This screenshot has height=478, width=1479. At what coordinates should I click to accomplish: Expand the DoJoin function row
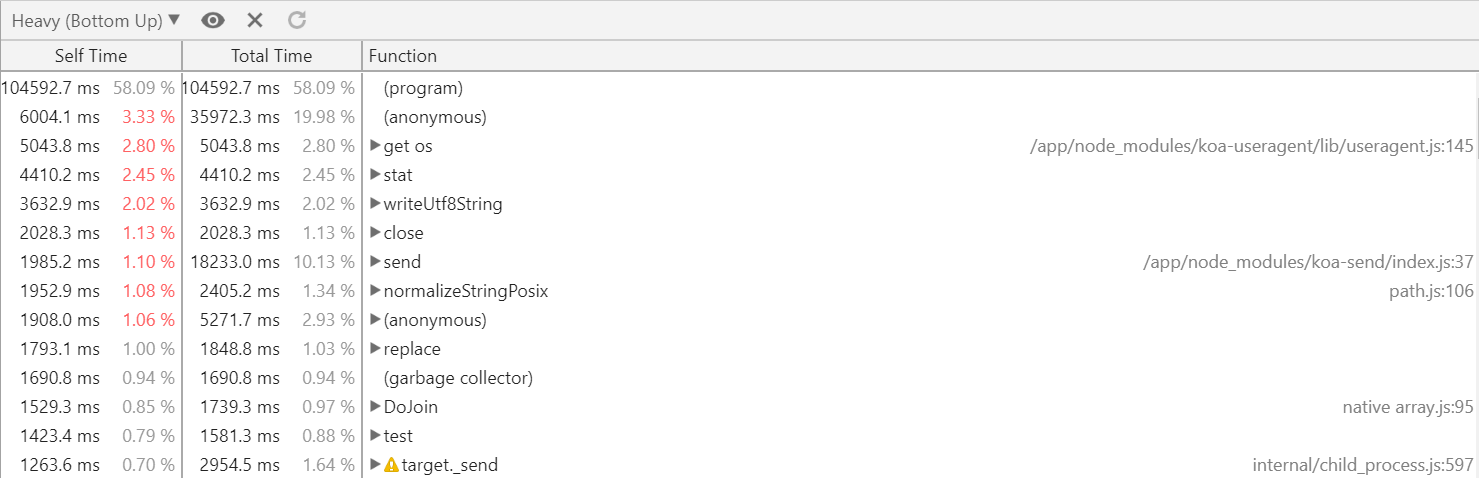click(375, 407)
